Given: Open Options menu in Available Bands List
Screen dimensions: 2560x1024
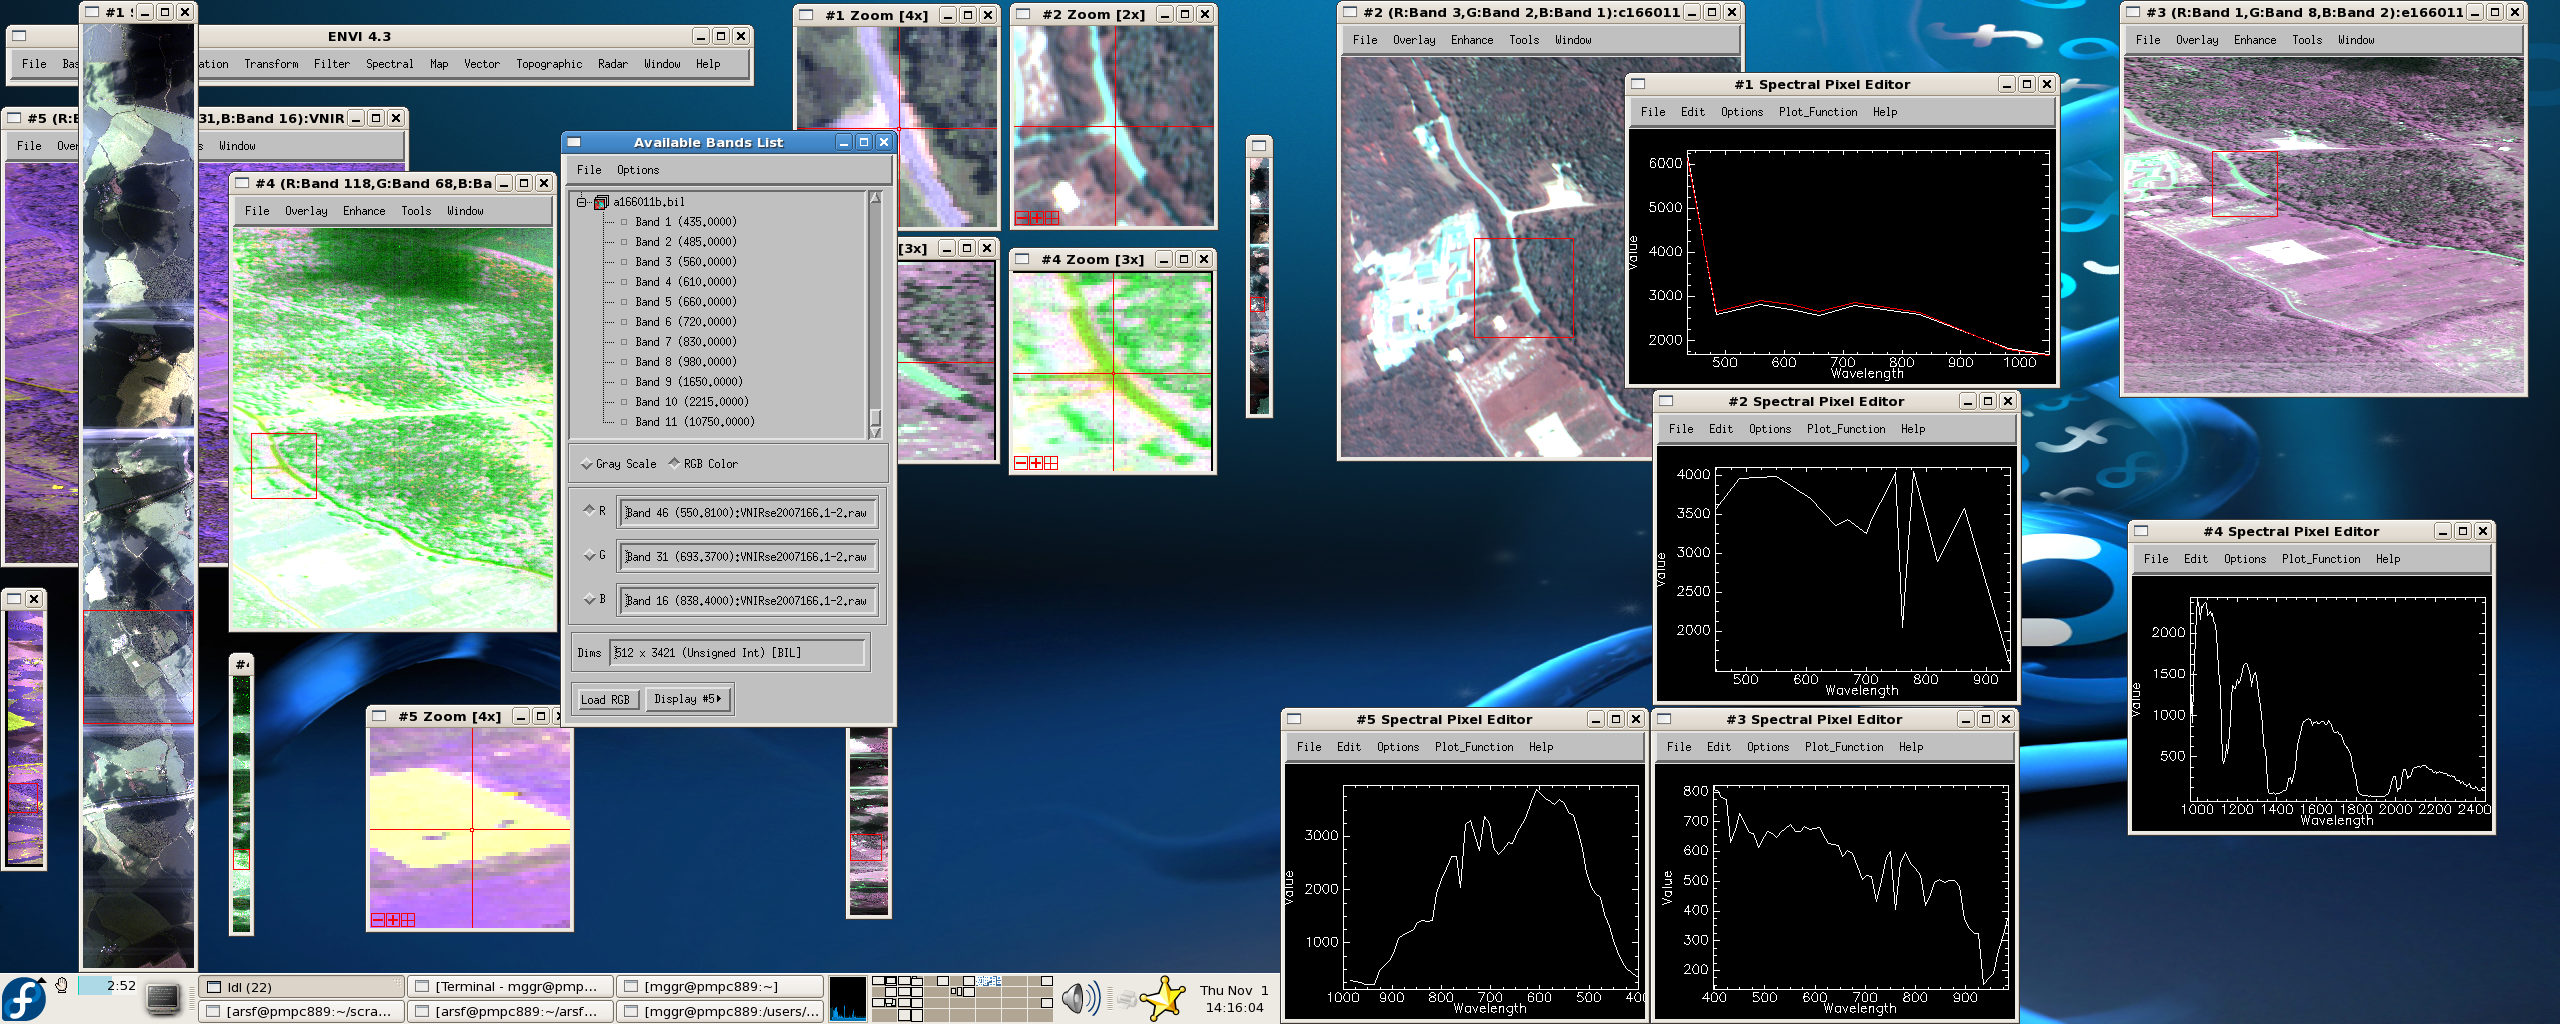Looking at the screenshot, I should pyautogui.click(x=638, y=170).
